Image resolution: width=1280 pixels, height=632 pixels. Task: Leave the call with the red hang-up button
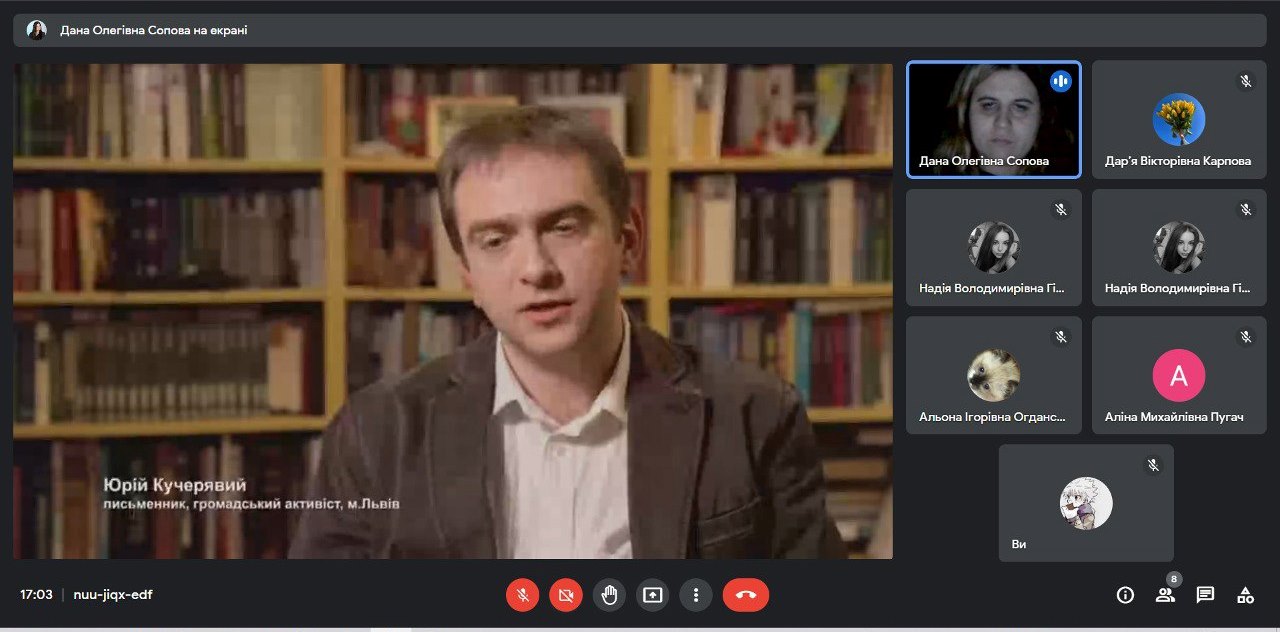746,595
